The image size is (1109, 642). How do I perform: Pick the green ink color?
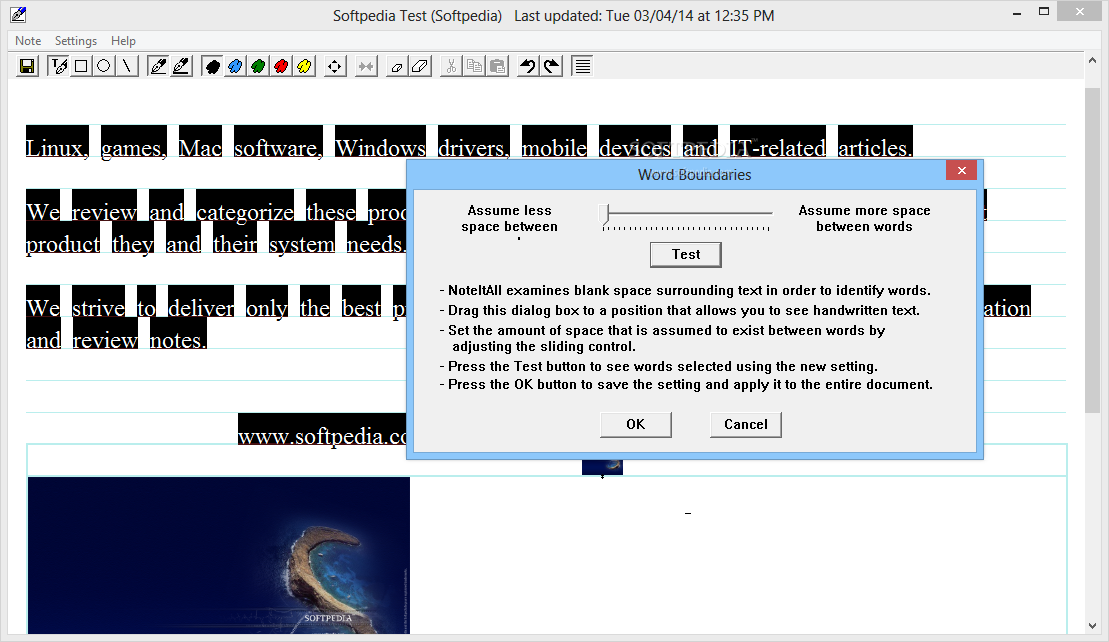[x=258, y=66]
